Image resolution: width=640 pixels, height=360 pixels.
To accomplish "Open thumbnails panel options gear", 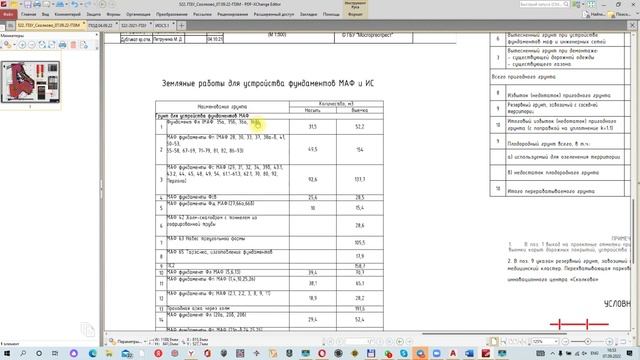I will coord(7,44).
